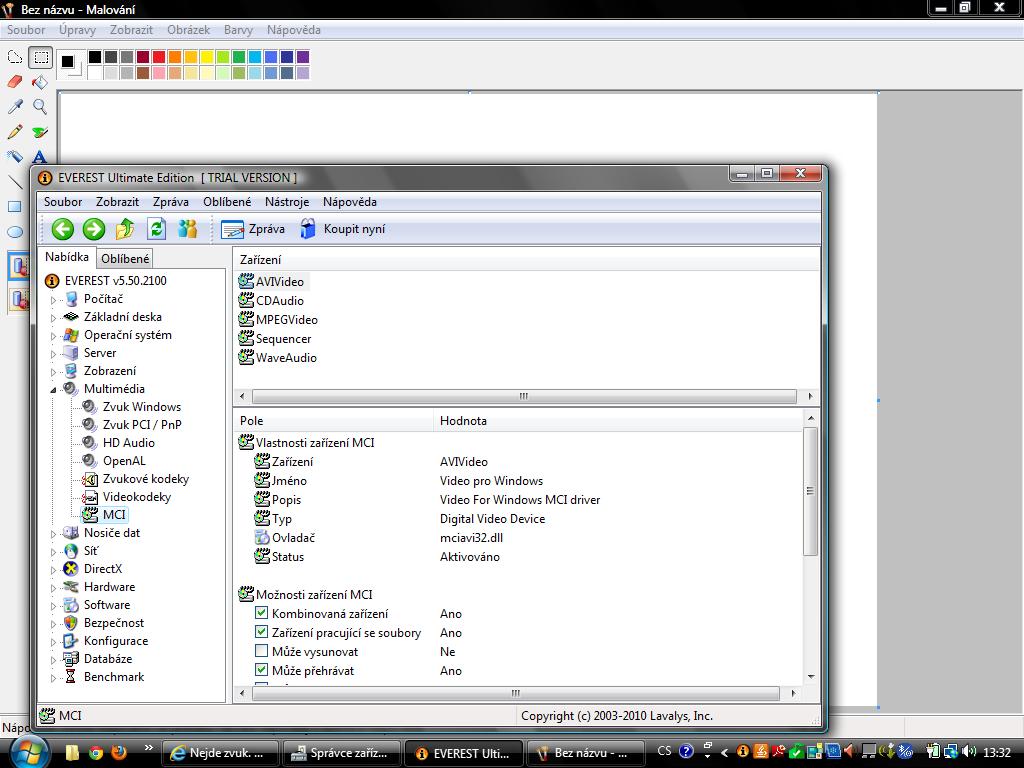Screen dimensions: 1024x768
Task: Collapse the Multimédia tree node
Action: click(54, 389)
